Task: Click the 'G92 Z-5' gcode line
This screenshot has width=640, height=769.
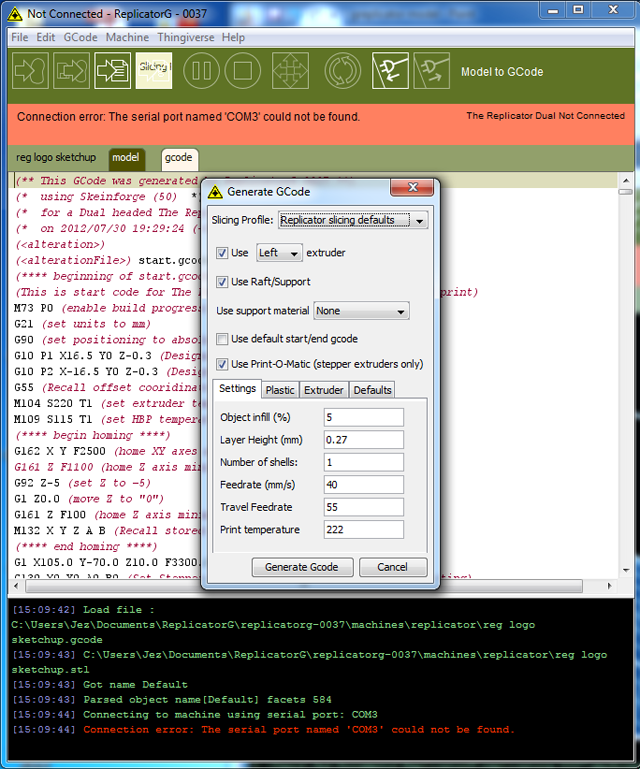Action: click(82, 483)
